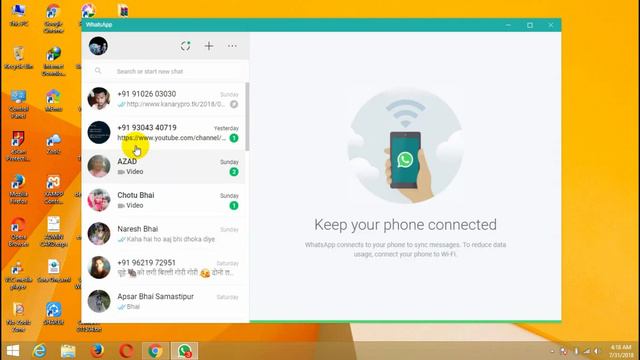Minimize the WhatsApp window
This screenshot has height=360, width=640.
point(508,25)
